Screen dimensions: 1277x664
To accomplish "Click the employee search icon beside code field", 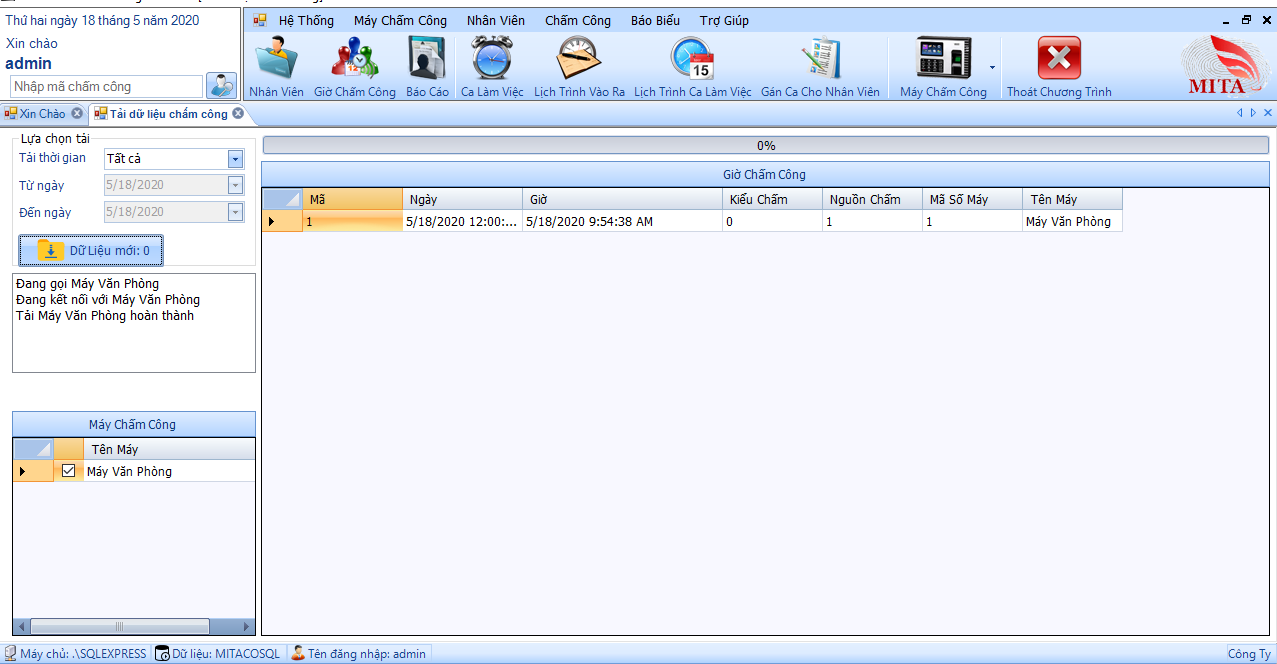I will tap(221, 86).
